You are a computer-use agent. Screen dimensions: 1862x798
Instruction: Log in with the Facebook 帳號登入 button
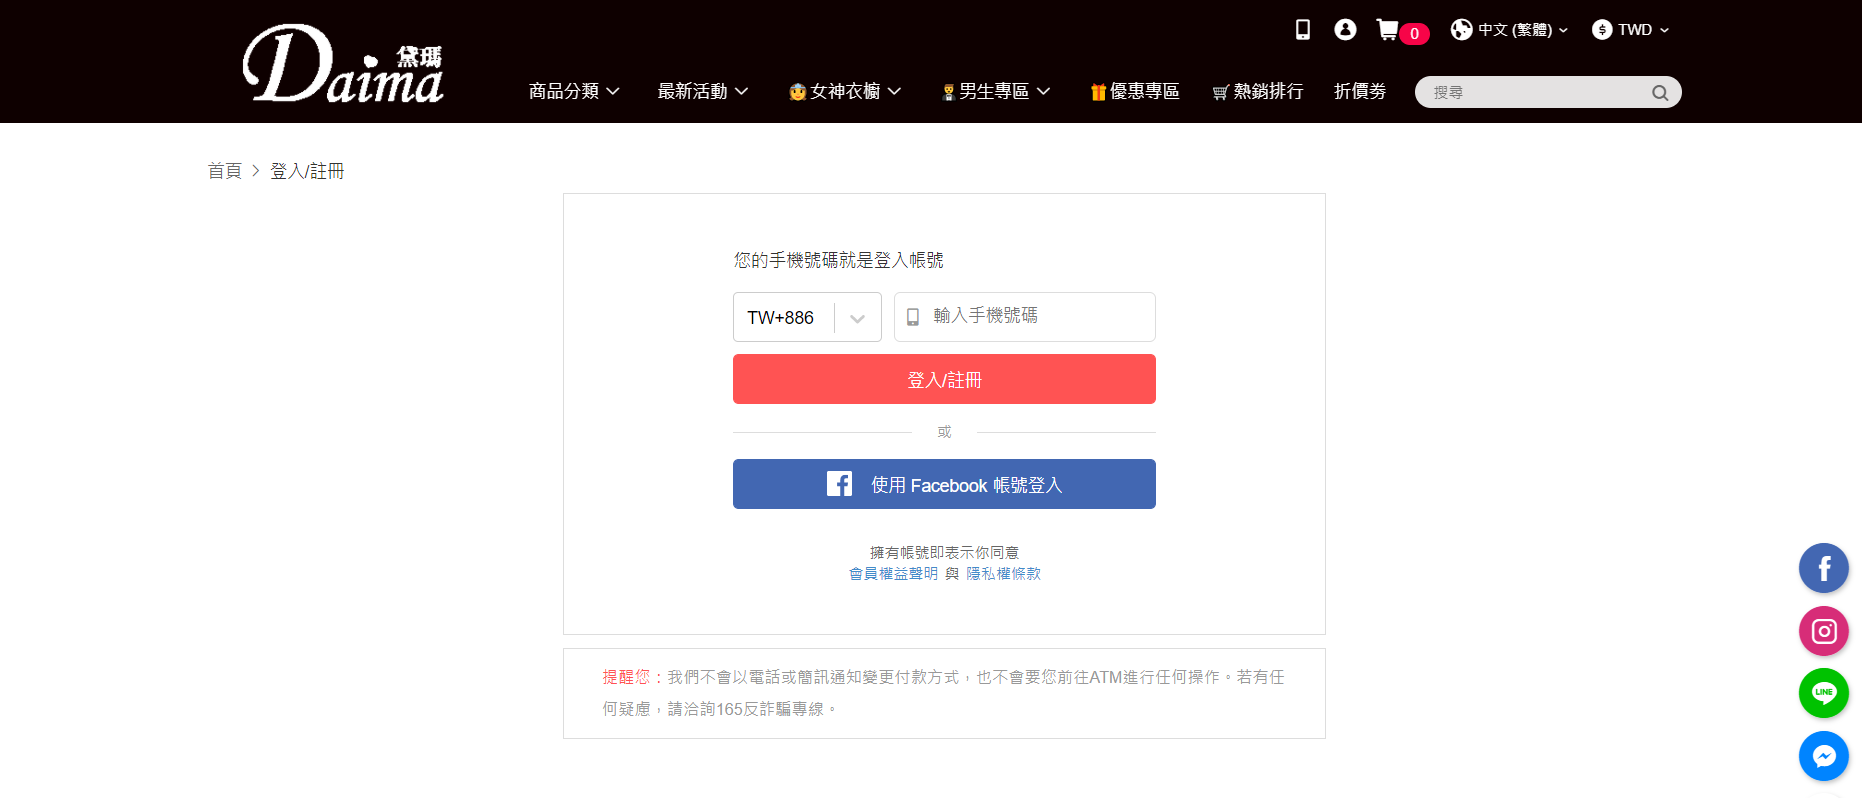(x=944, y=484)
